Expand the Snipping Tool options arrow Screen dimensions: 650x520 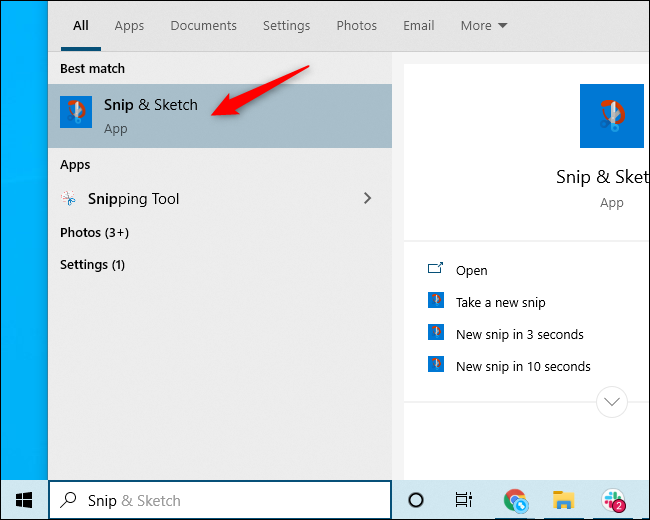pyautogui.click(x=367, y=198)
